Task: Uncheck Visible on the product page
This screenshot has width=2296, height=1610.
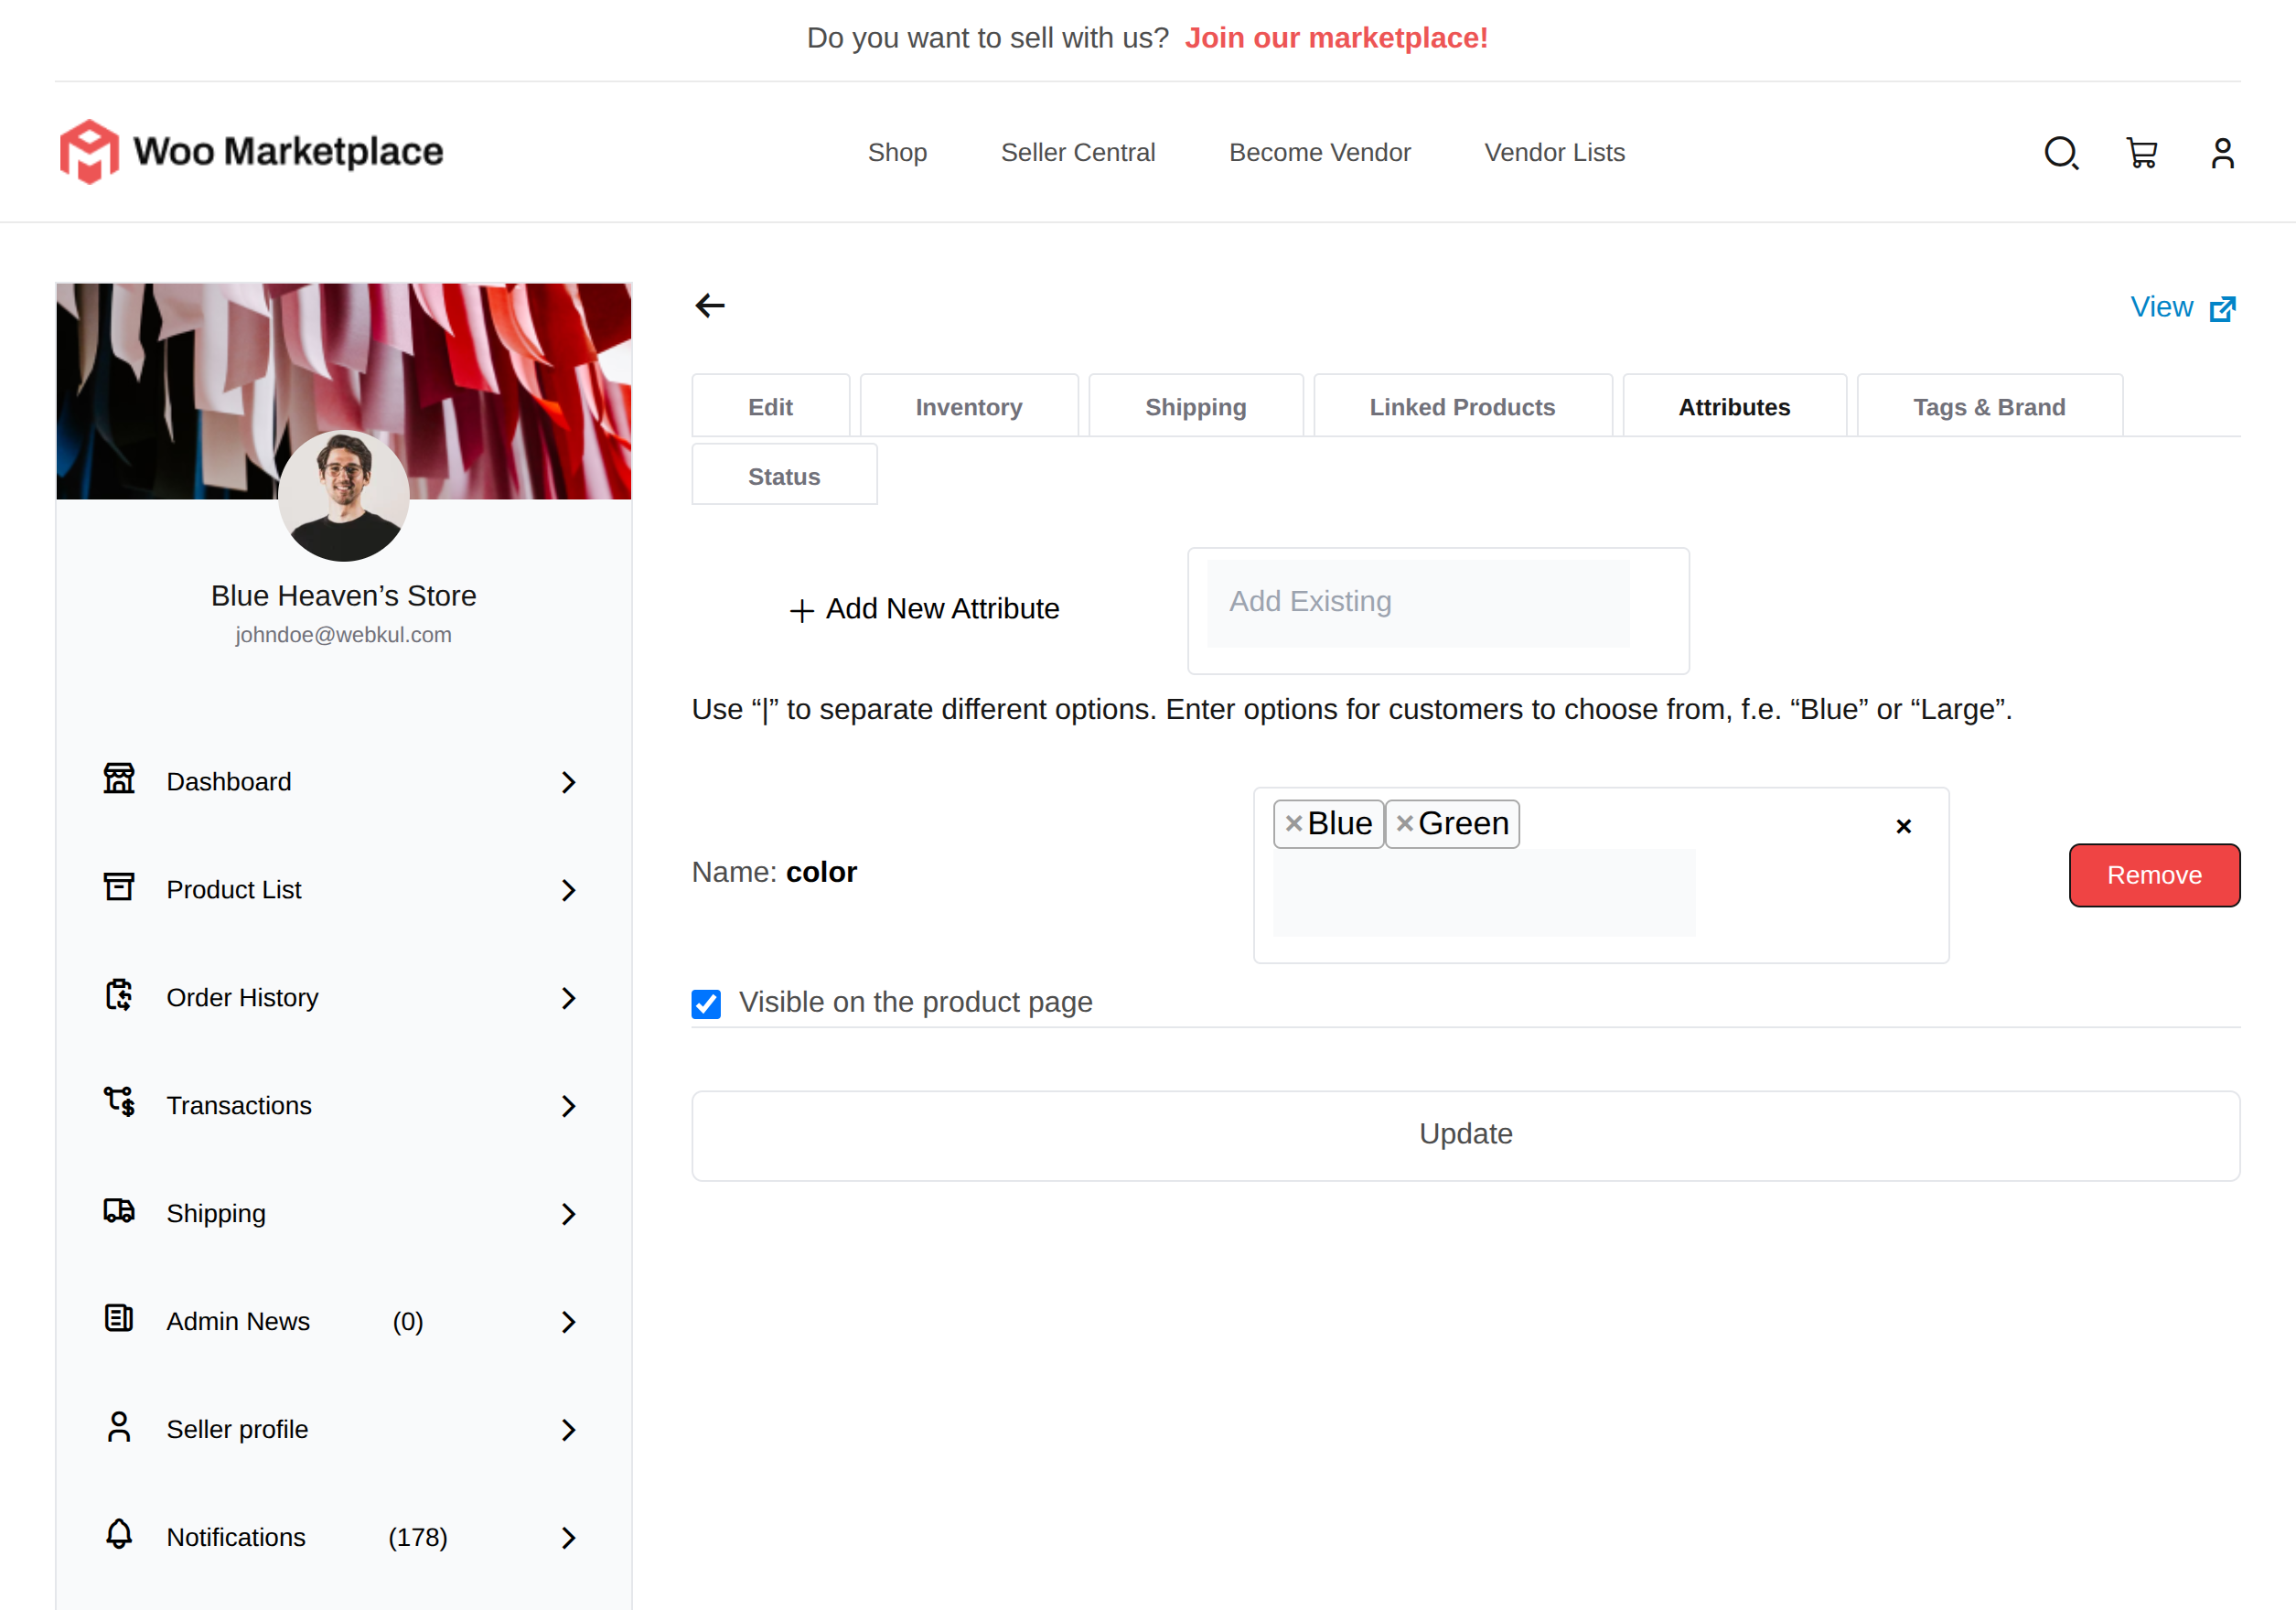Action: click(706, 1003)
